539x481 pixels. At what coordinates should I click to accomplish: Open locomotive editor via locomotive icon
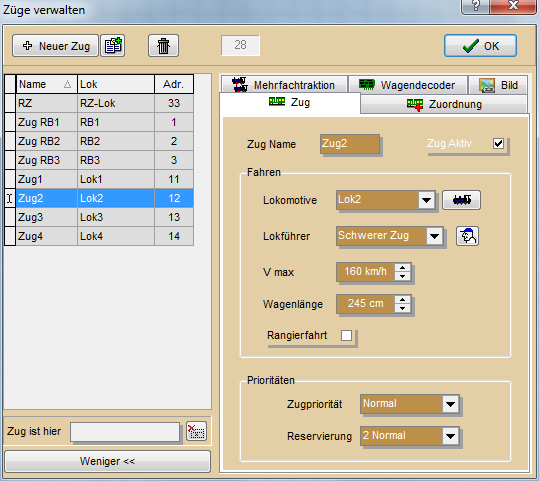pyautogui.click(x=461, y=200)
